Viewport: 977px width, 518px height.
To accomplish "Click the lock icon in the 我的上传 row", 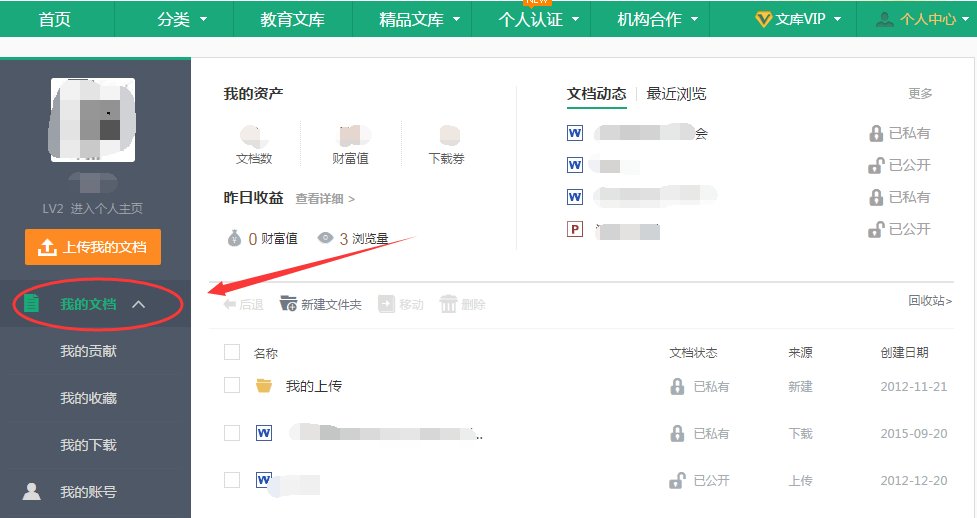I will [x=677, y=386].
